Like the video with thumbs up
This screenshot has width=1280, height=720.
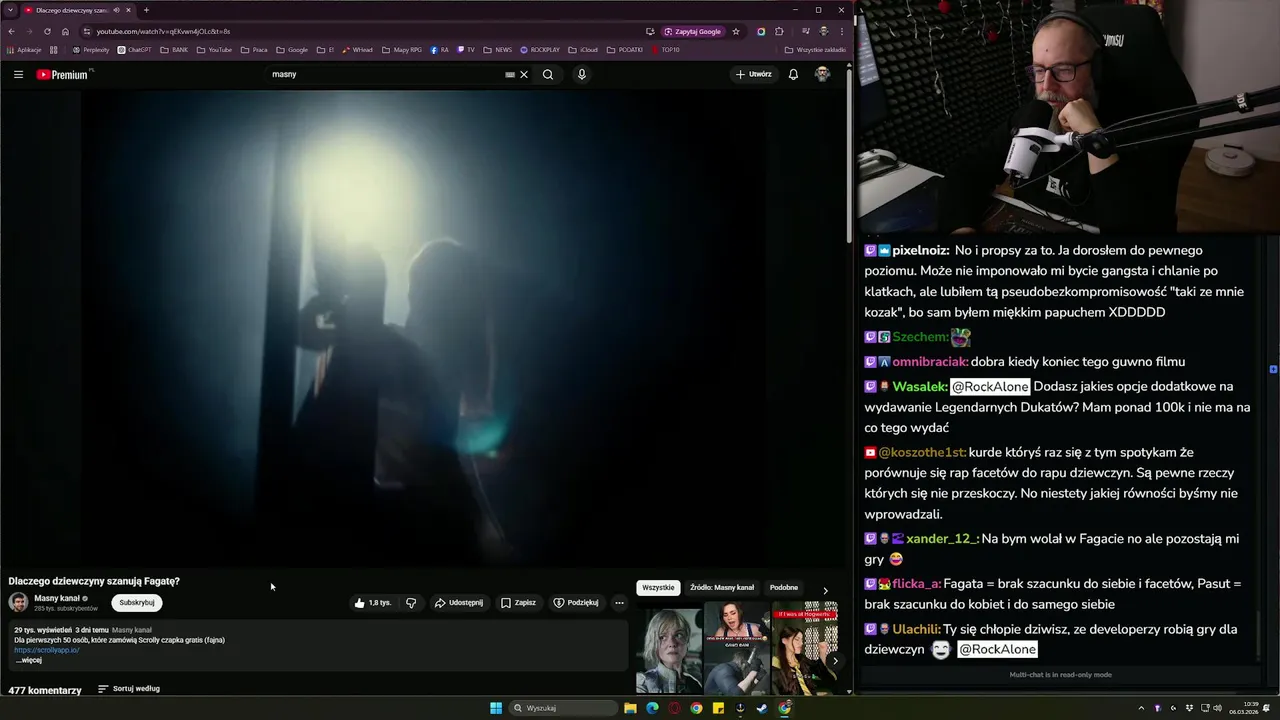coord(373,603)
